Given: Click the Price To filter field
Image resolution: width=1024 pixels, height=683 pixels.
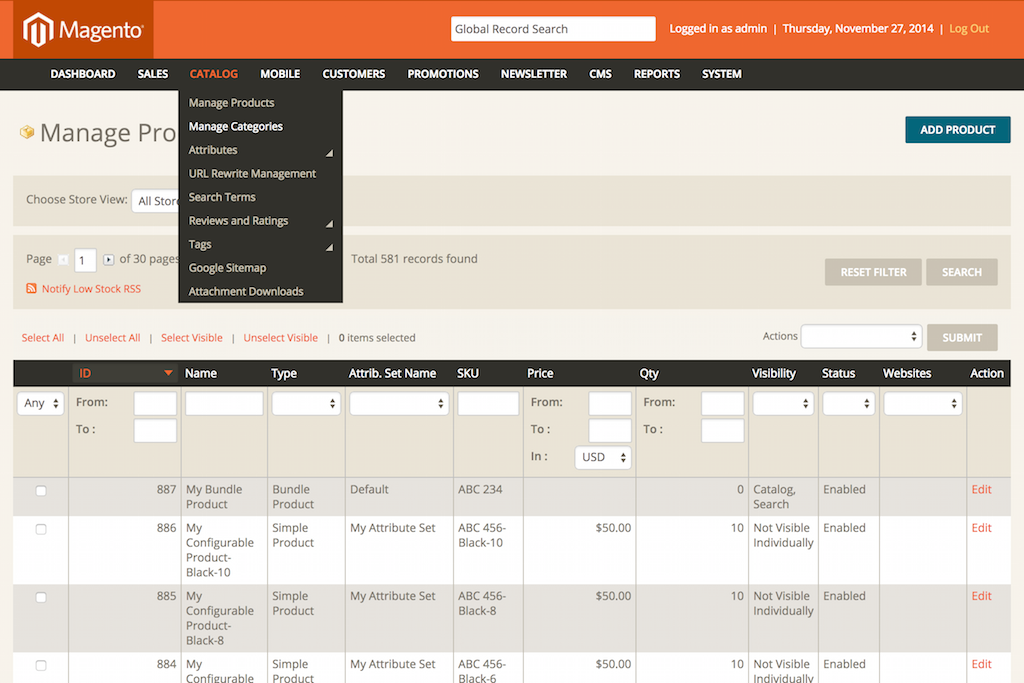Looking at the screenshot, I should click(x=610, y=430).
